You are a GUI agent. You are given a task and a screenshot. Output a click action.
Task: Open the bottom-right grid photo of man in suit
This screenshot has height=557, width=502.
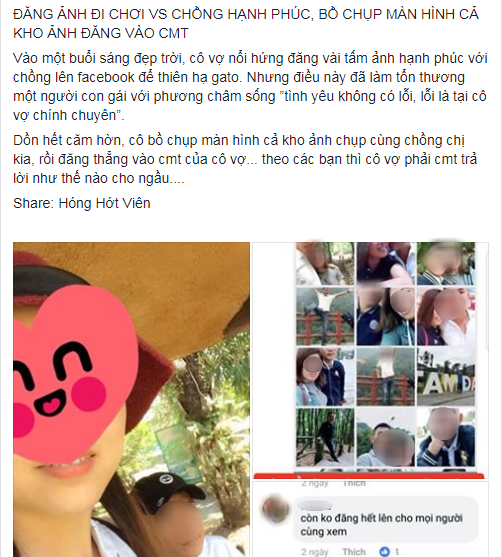point(446,437)
